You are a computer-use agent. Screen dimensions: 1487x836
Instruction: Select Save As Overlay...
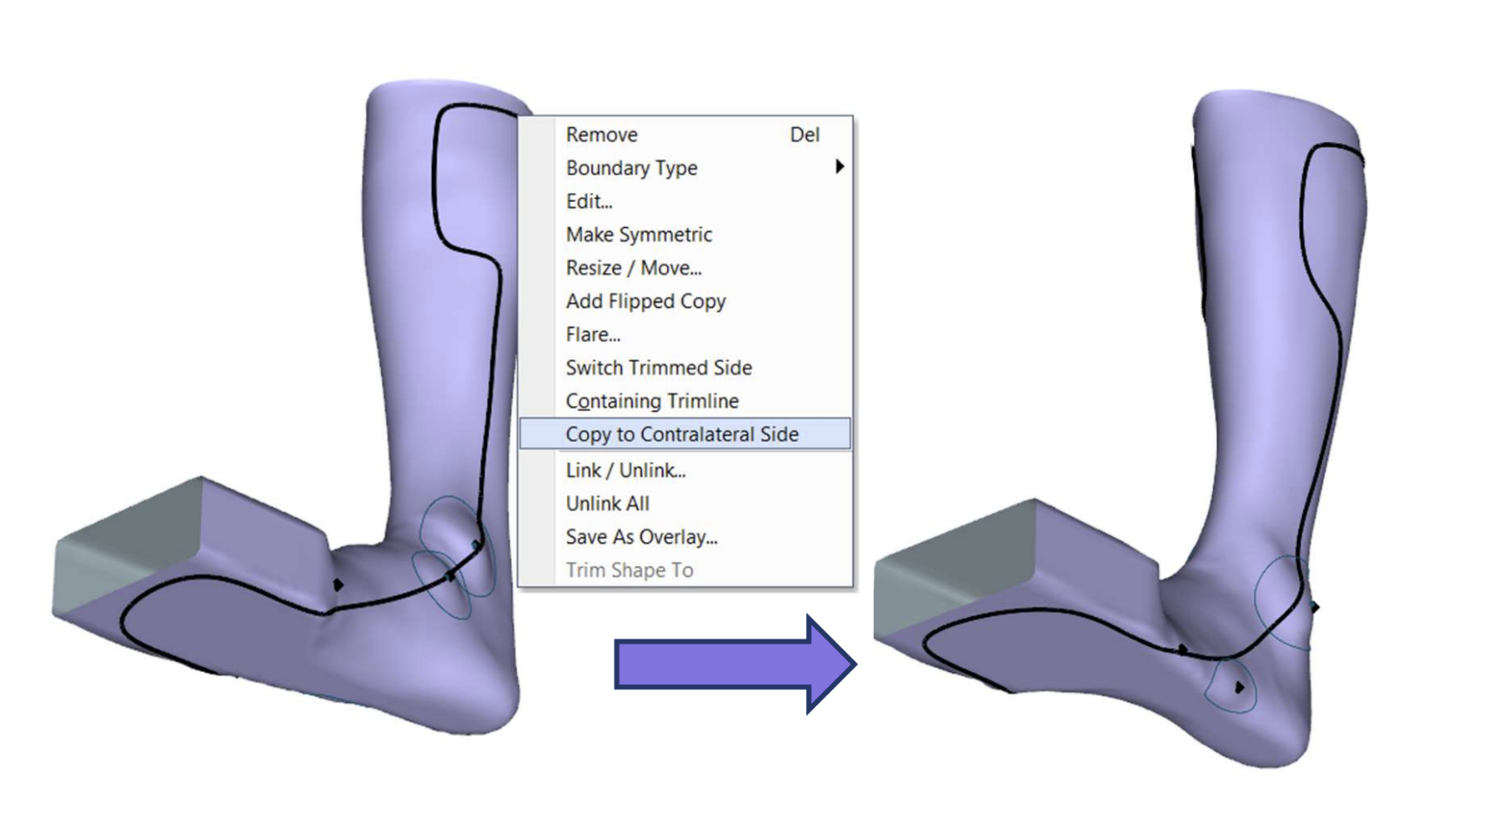pyautogui.click(x=641, y=537)
